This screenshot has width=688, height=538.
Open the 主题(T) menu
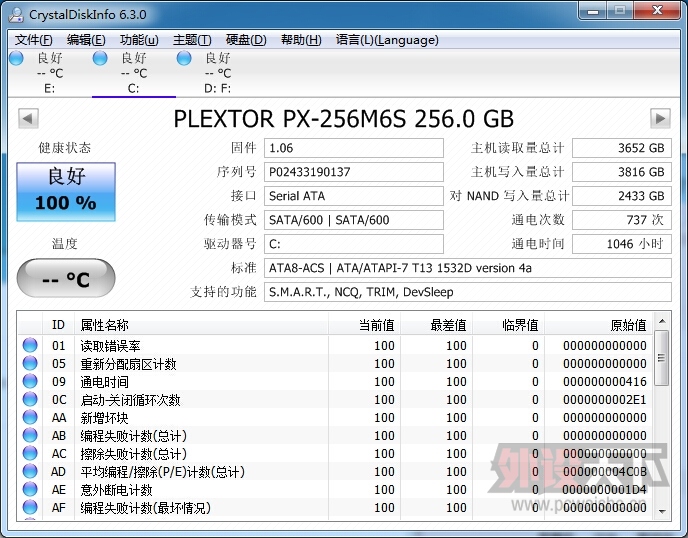(191, 40)
